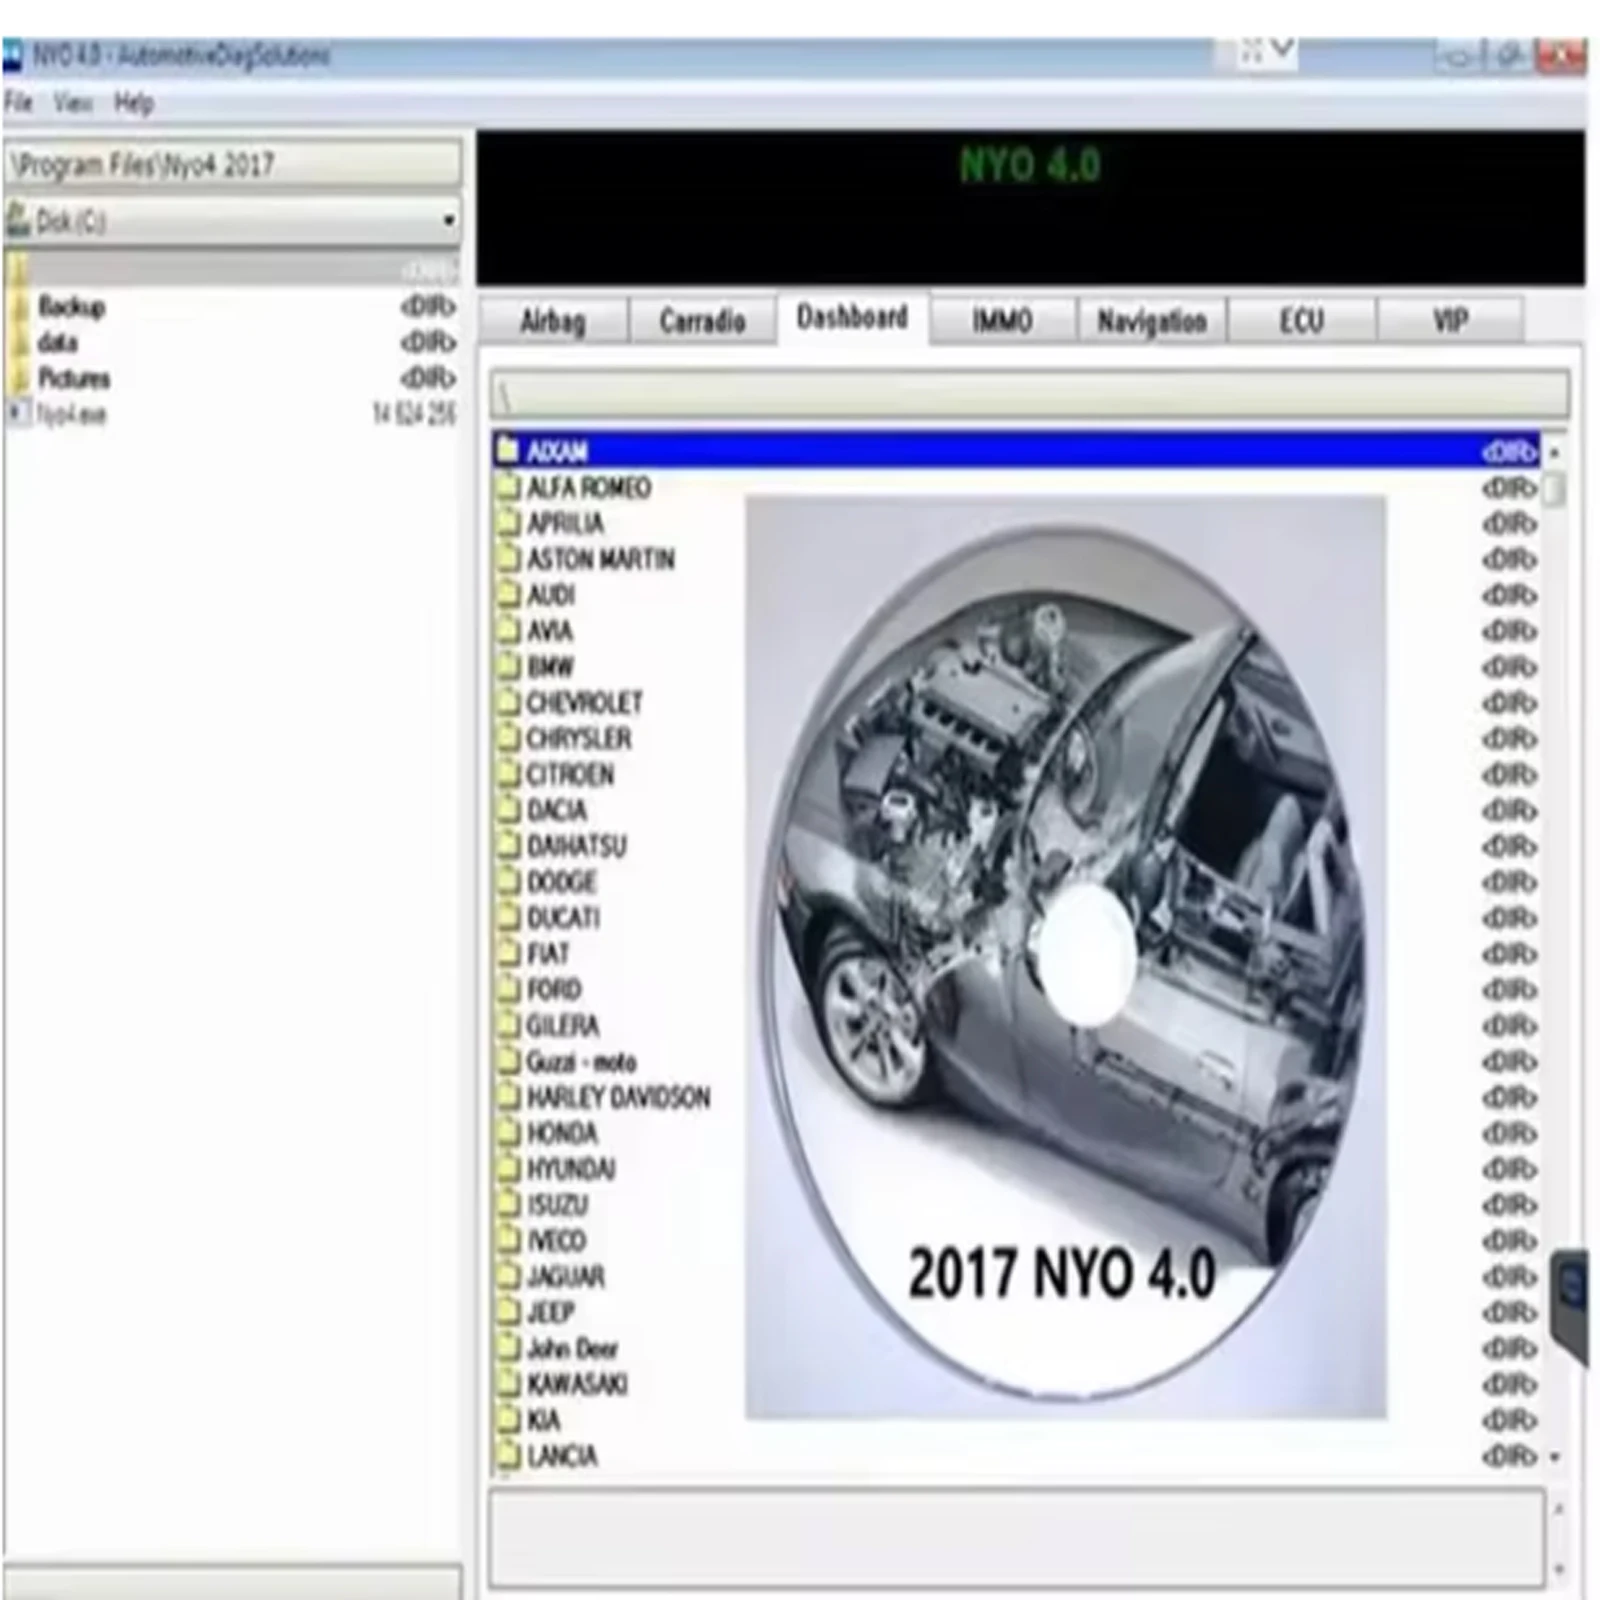Switch to the Carradio tab
This screenshot has width=1600, height=1600.
coord(702,321)
